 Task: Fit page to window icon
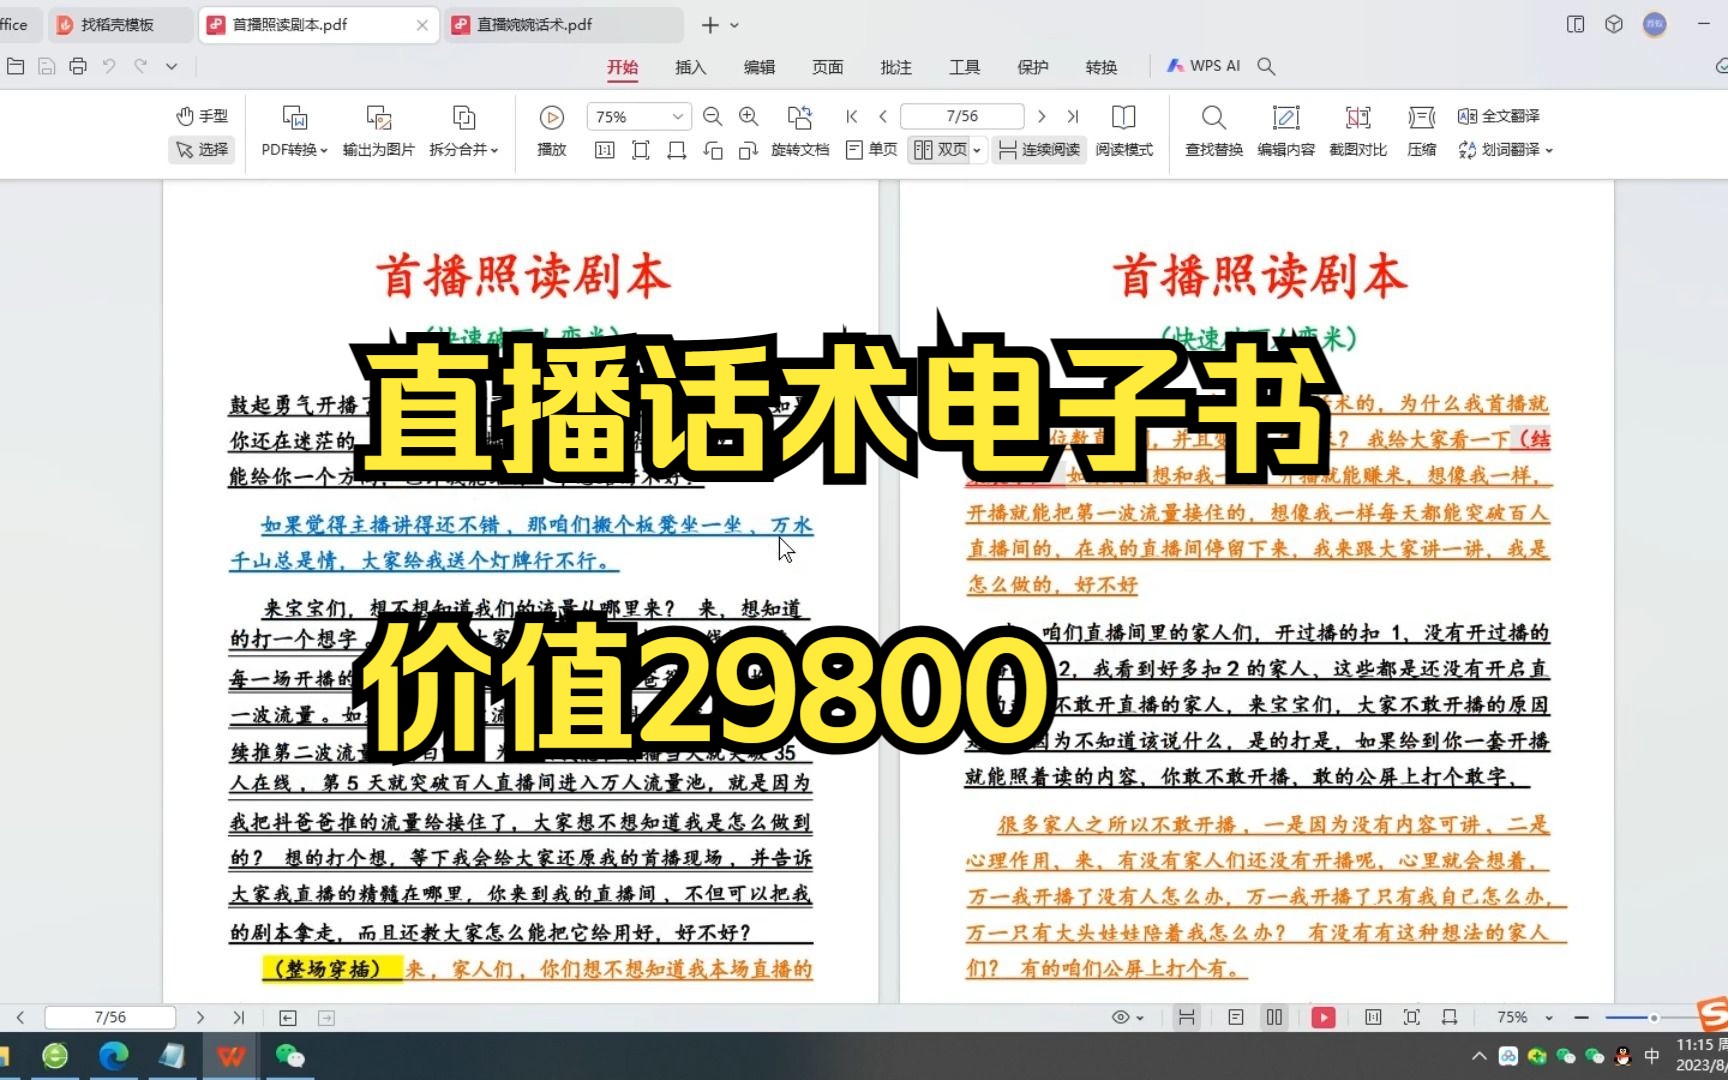pyautogui.click(x=641, y=150)
